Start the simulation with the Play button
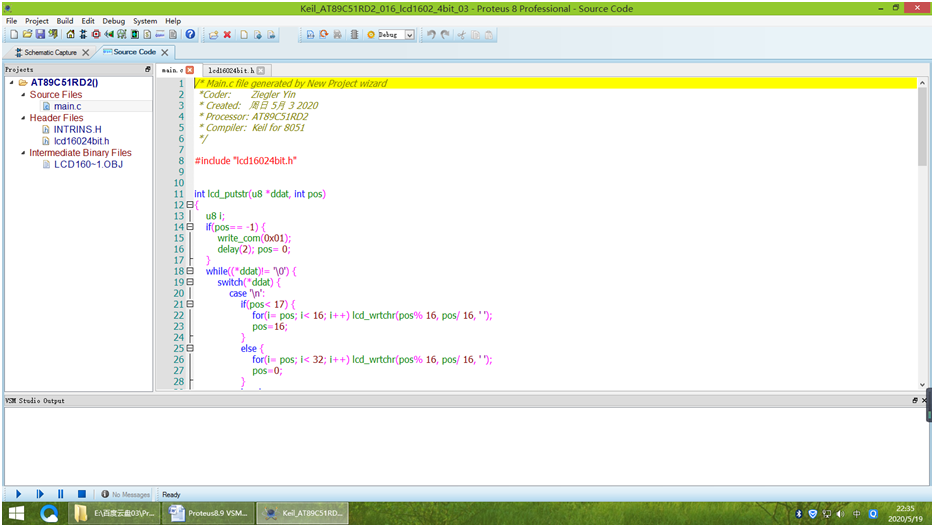Viewport: 934px width, 527px height. [18, 494]
